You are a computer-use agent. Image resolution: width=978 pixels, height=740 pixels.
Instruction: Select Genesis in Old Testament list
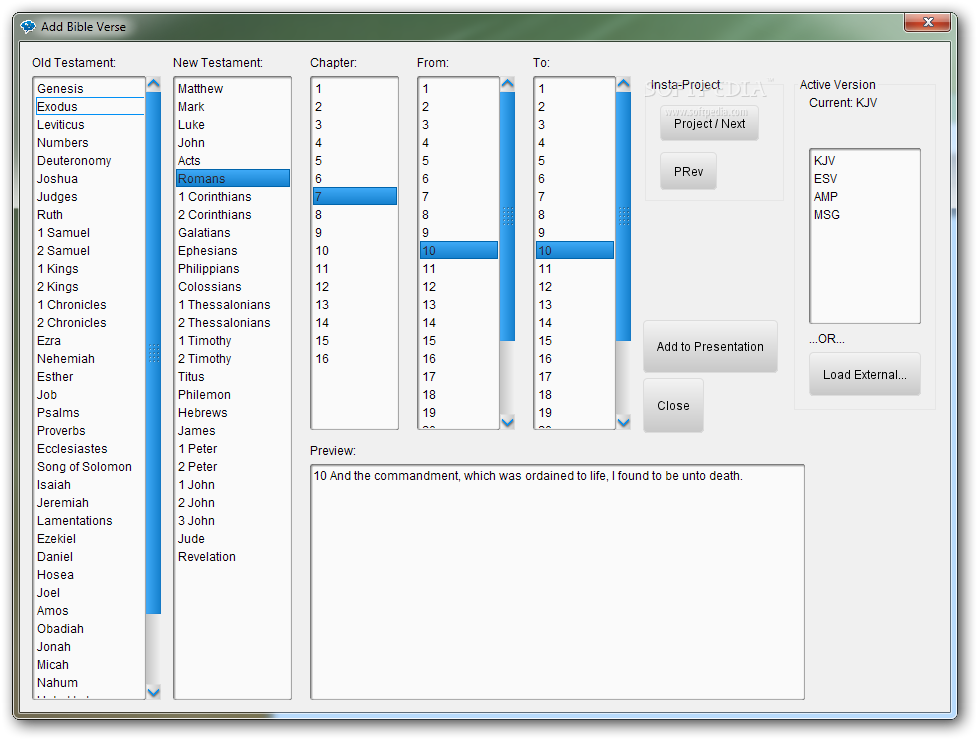(89, 89)
